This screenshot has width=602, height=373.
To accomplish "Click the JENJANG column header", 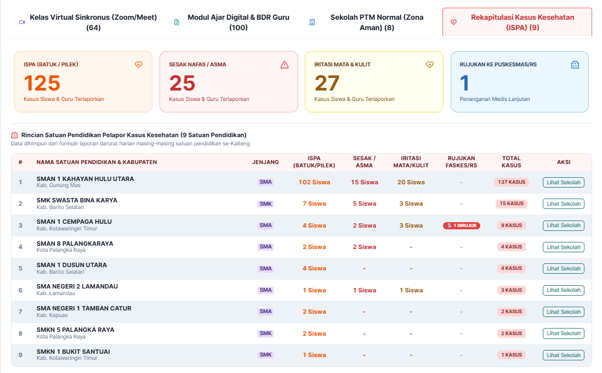I will tap(265, 162).
